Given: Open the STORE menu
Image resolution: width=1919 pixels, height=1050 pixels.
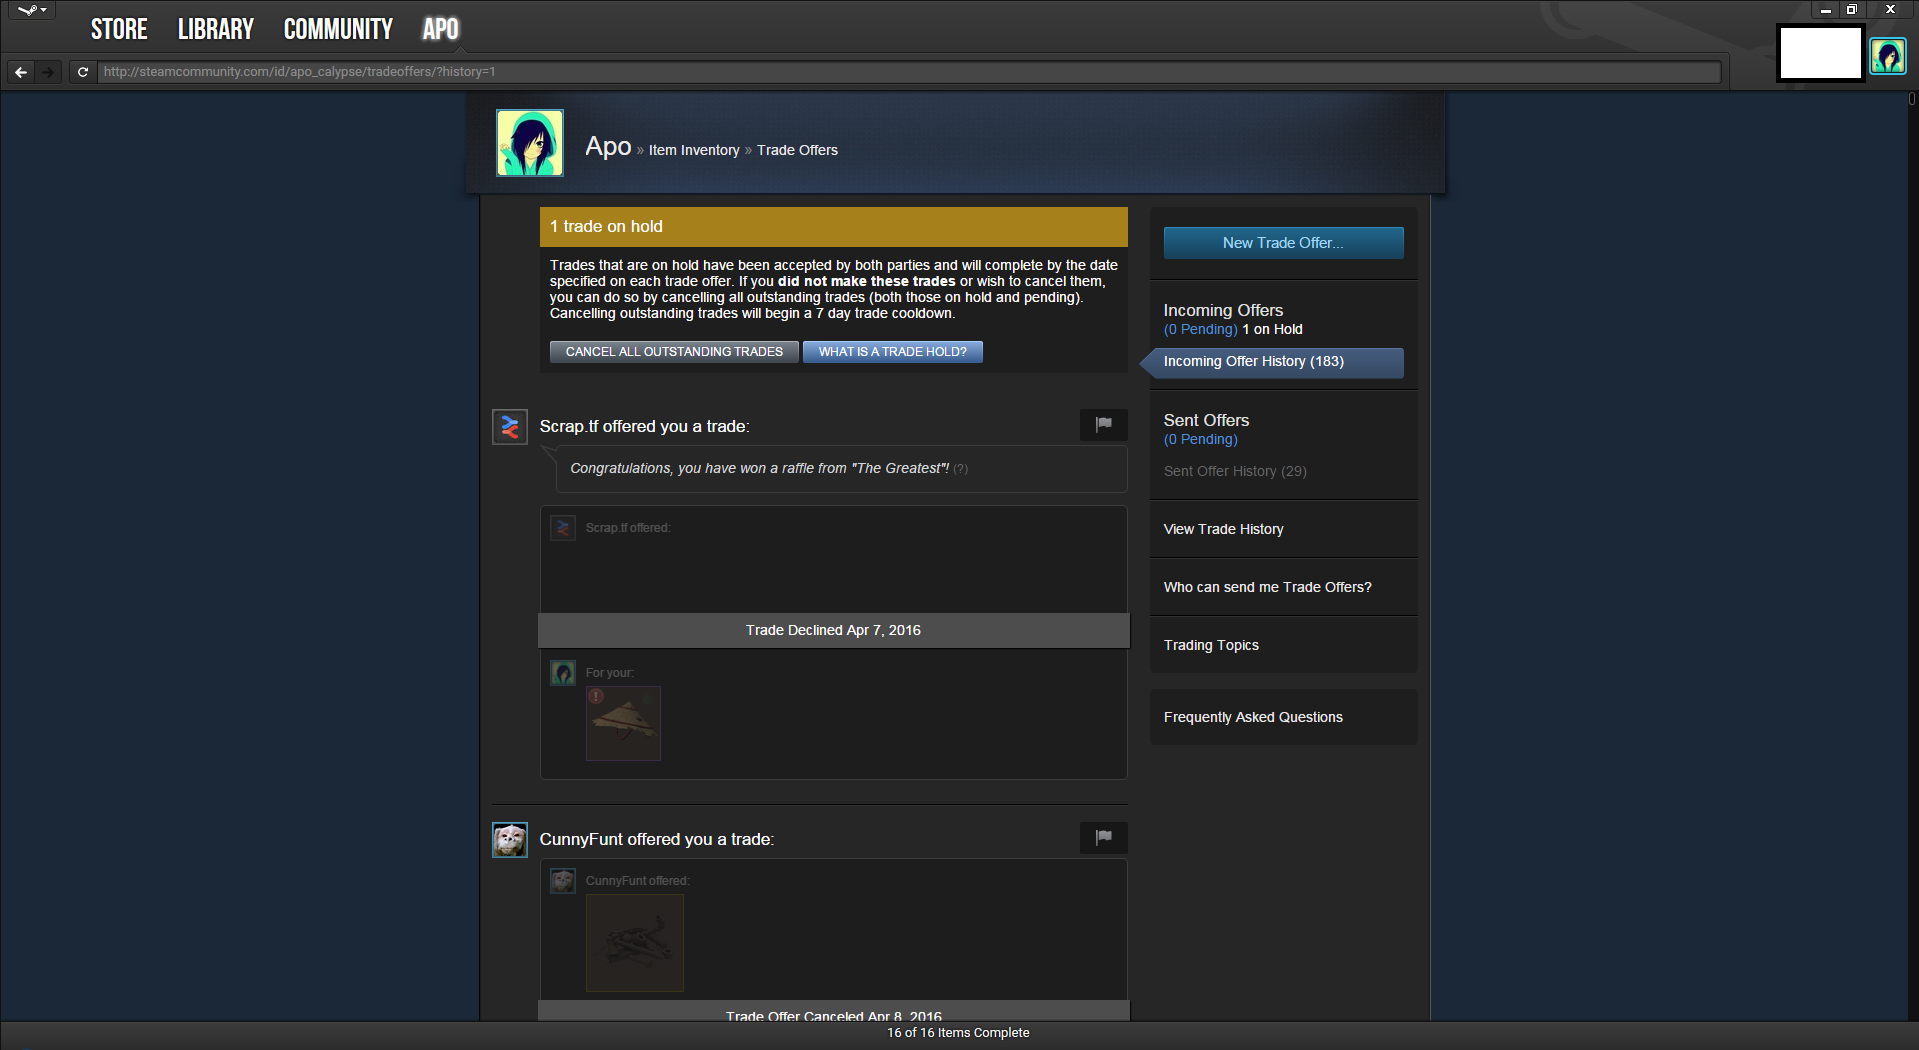Looking at the screenshot, I should (119, 29).
